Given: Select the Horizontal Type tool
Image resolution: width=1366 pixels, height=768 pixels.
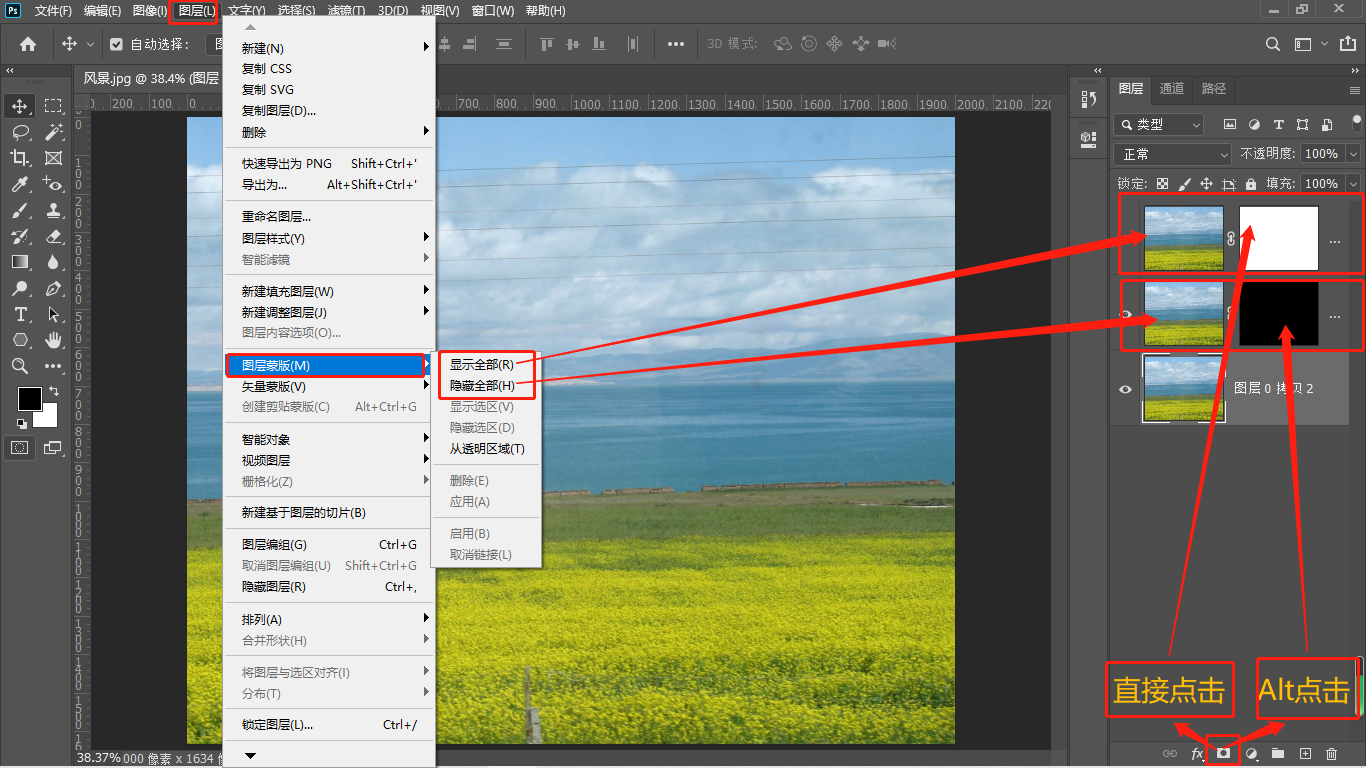Looking at the screenshot, I should coord(20,314).
